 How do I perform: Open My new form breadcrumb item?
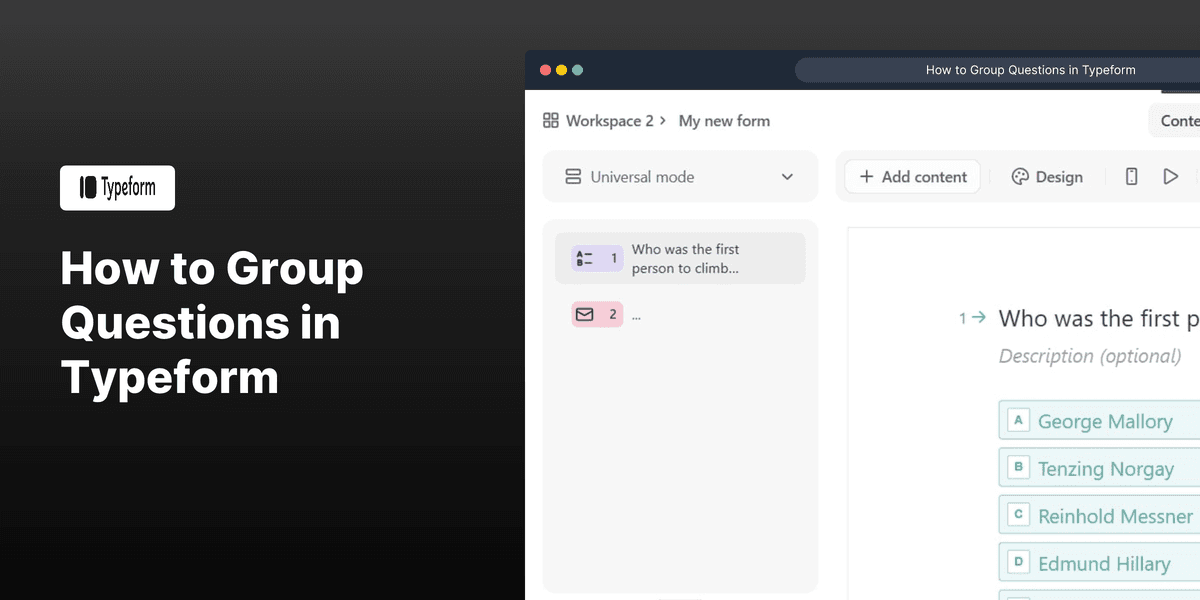(x=724, y=120)
